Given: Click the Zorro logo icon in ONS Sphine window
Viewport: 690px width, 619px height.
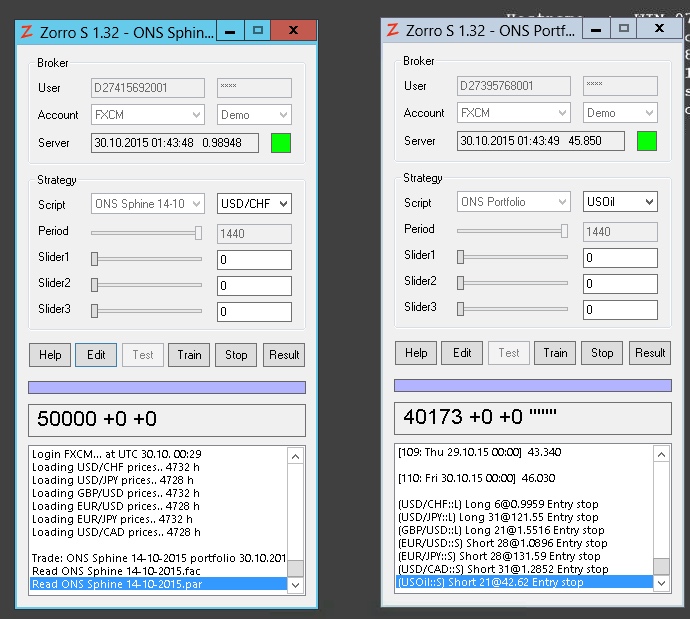Looking at the screenshot, I should [x=27, y=31].
